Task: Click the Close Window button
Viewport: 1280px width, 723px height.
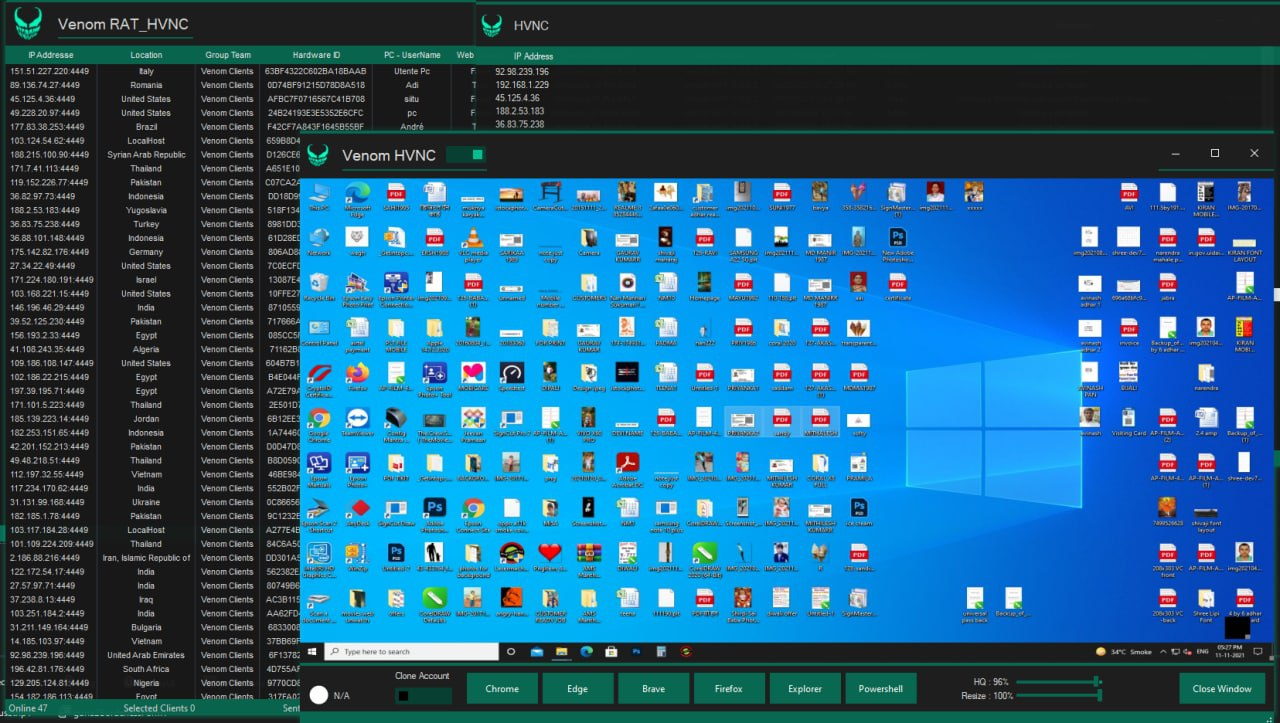Action: 1222,689
